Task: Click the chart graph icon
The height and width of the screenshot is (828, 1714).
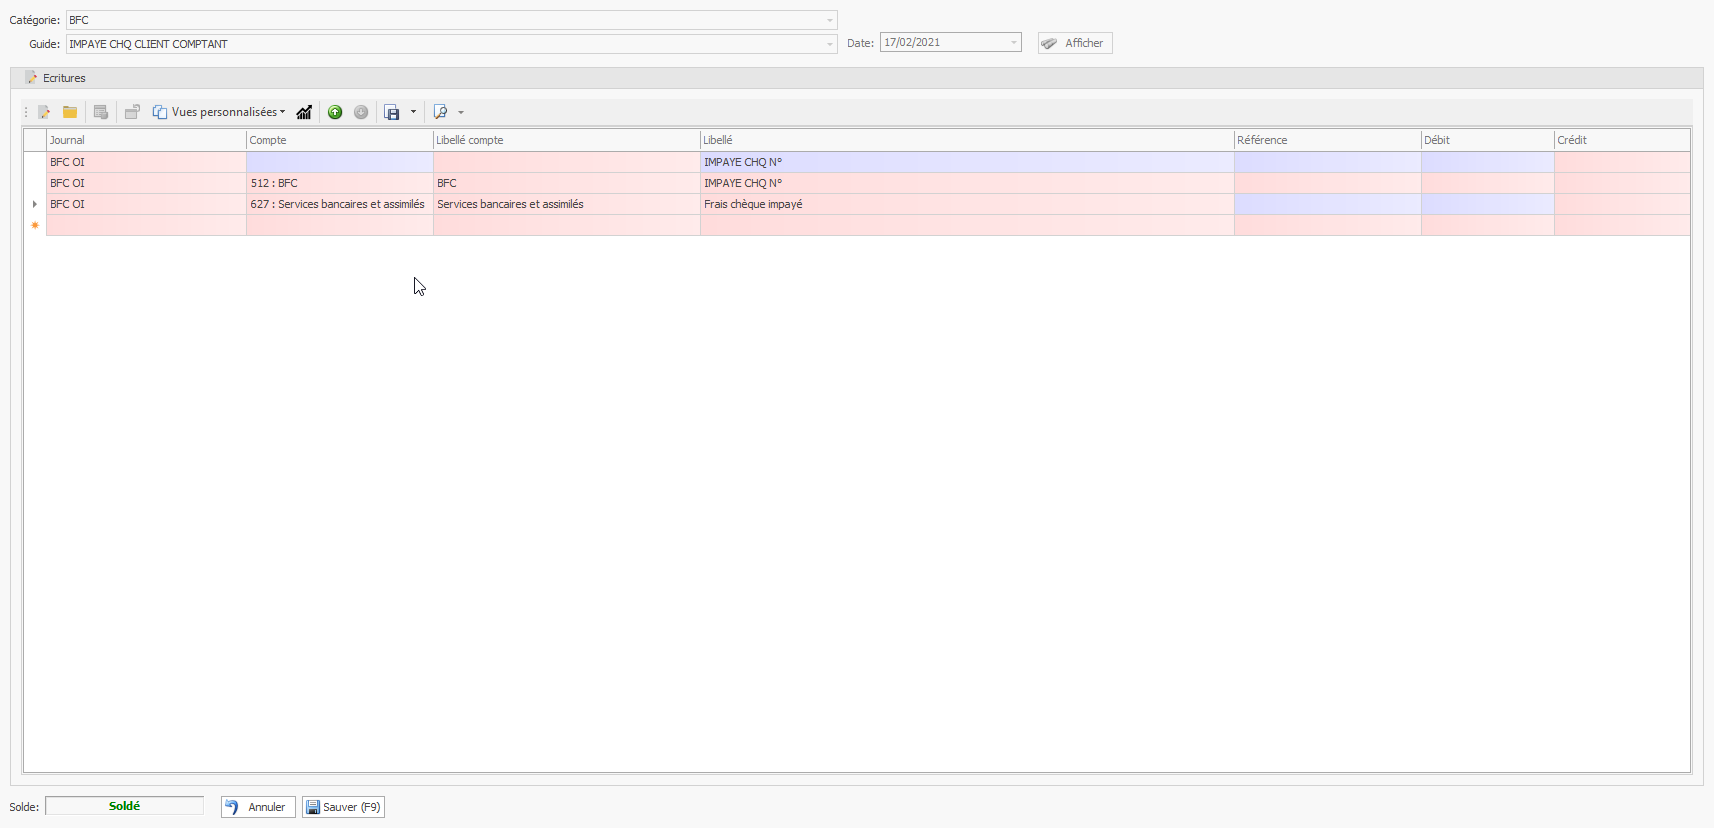Action: [304, 112]
